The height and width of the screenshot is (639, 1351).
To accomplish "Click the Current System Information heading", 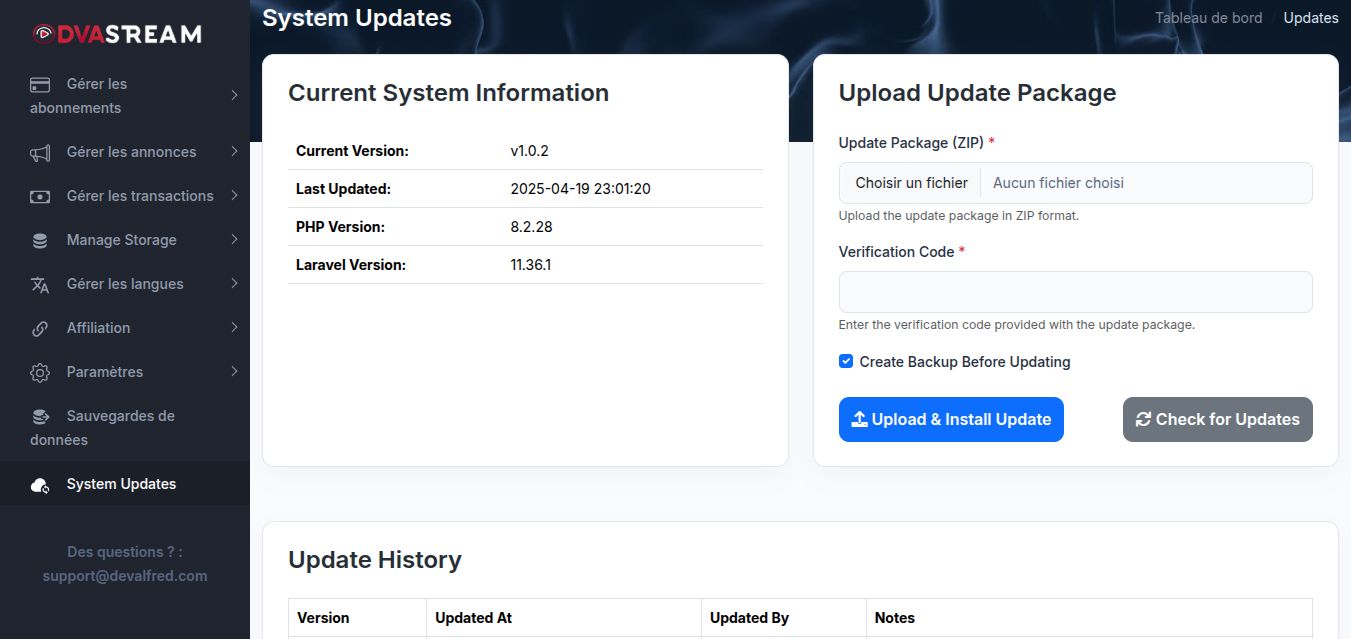I will pos(448,93).
